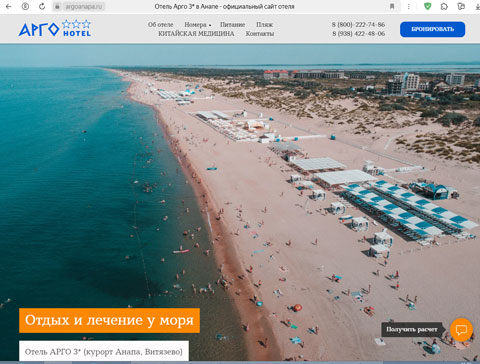Go back with the browser back arrow
480x364 pixels.
point(9,6)
